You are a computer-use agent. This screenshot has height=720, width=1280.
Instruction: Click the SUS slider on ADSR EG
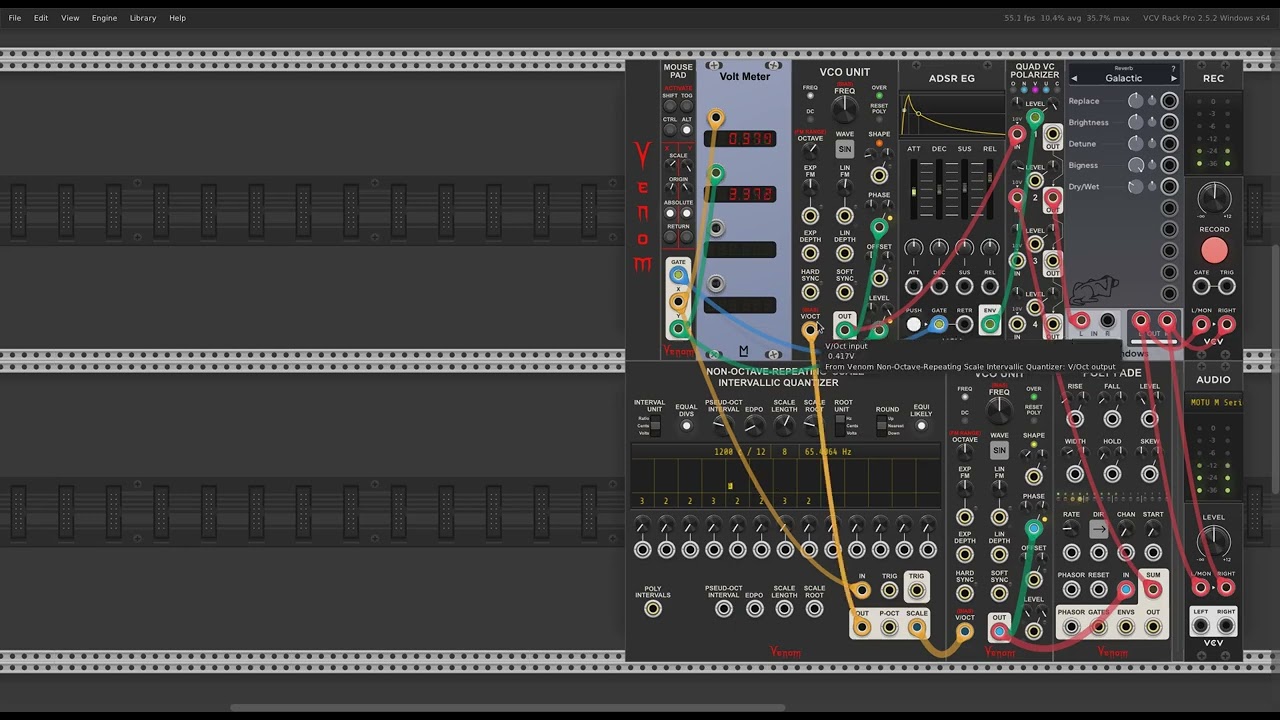pyautogui.click(x=964, y=190)
